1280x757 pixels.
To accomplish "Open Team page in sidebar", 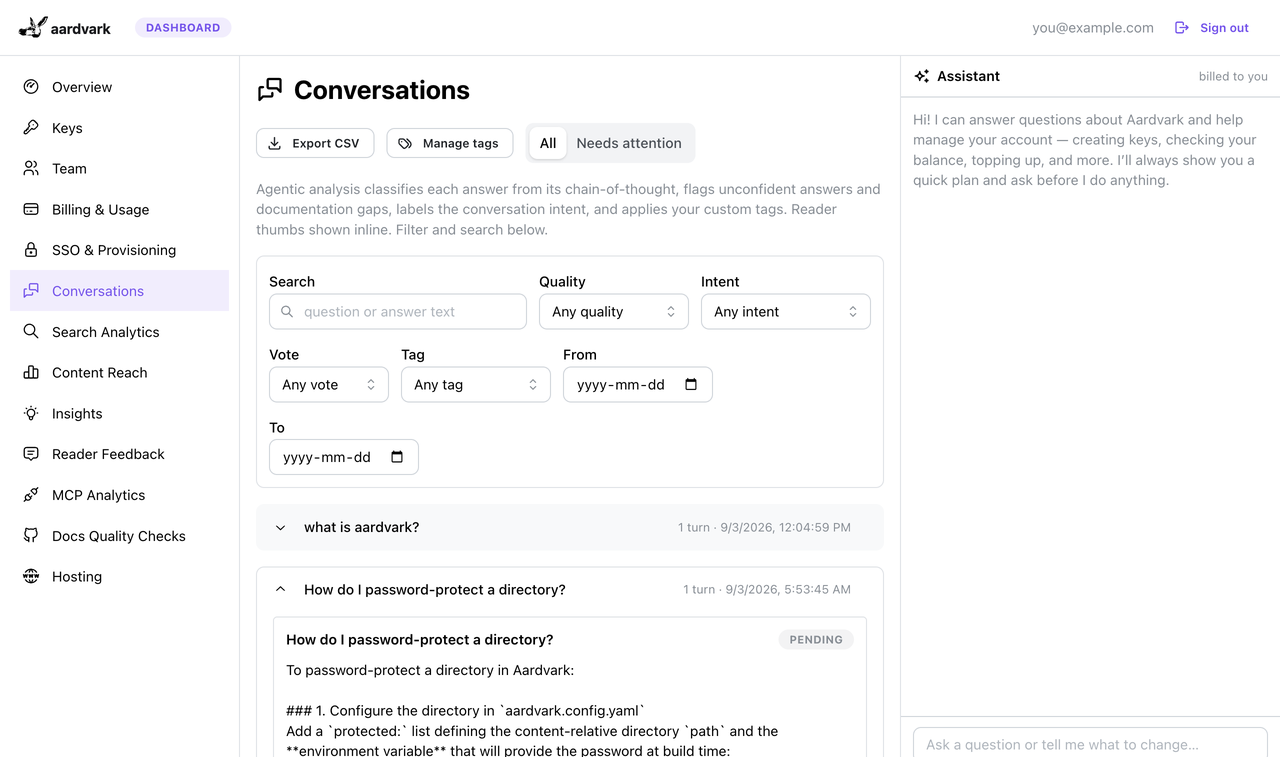I will pyautogui.click(x=119, y=169).
